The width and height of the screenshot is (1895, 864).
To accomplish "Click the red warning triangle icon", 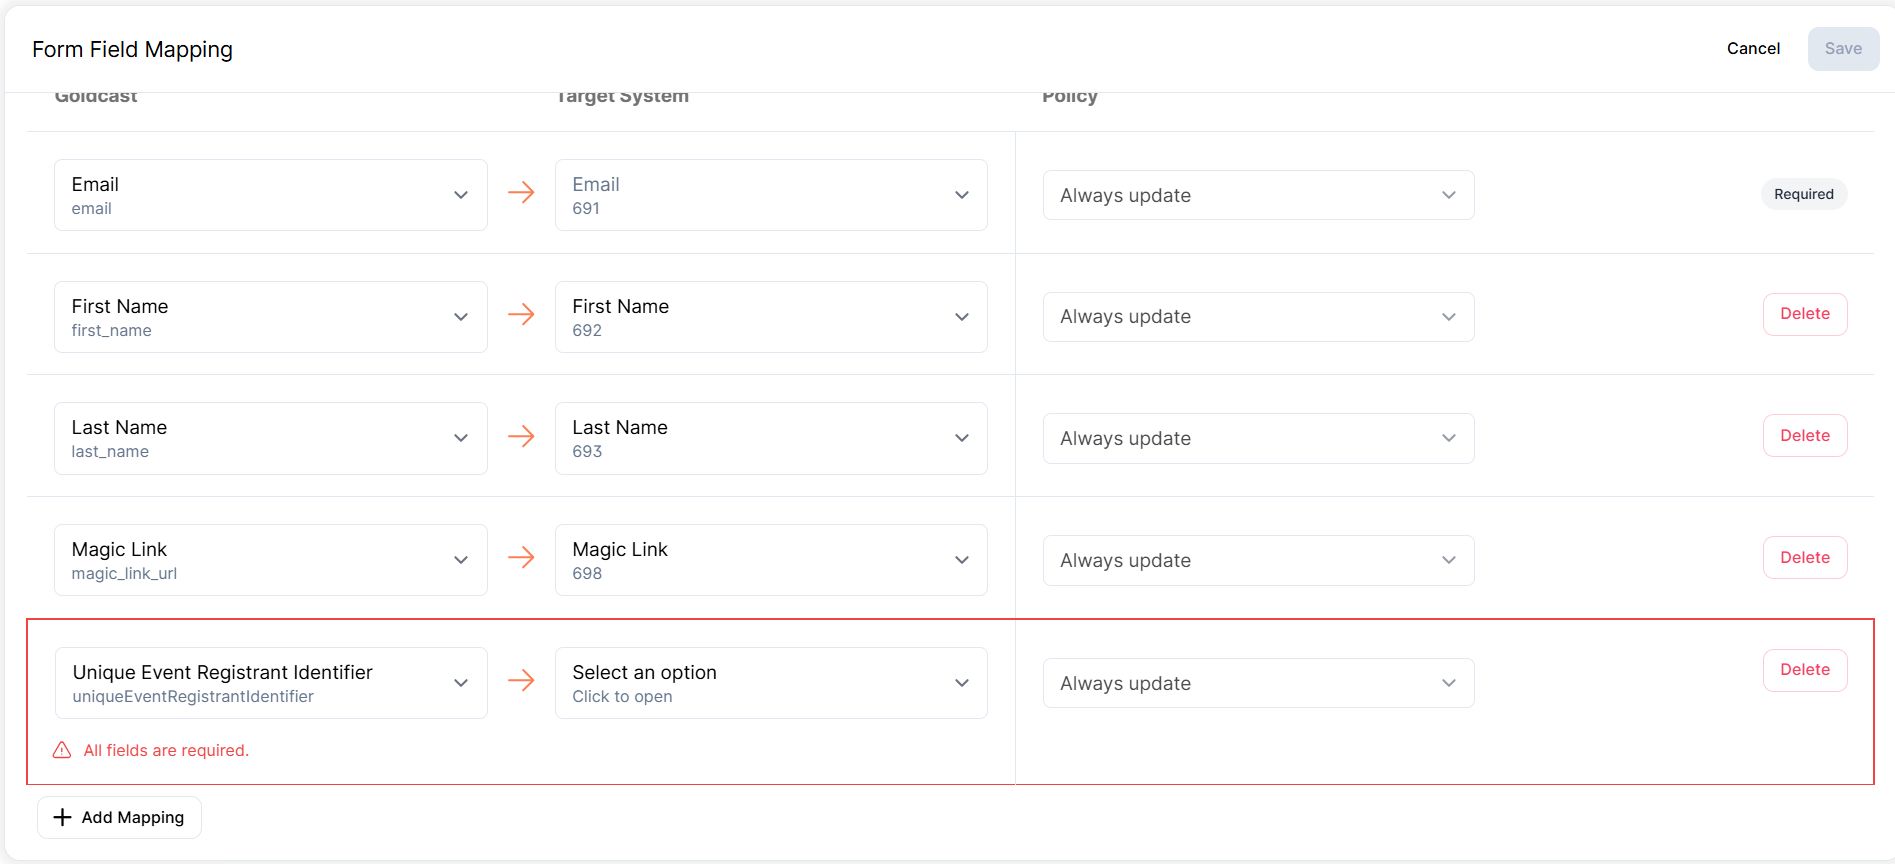I will pos(62,750).
